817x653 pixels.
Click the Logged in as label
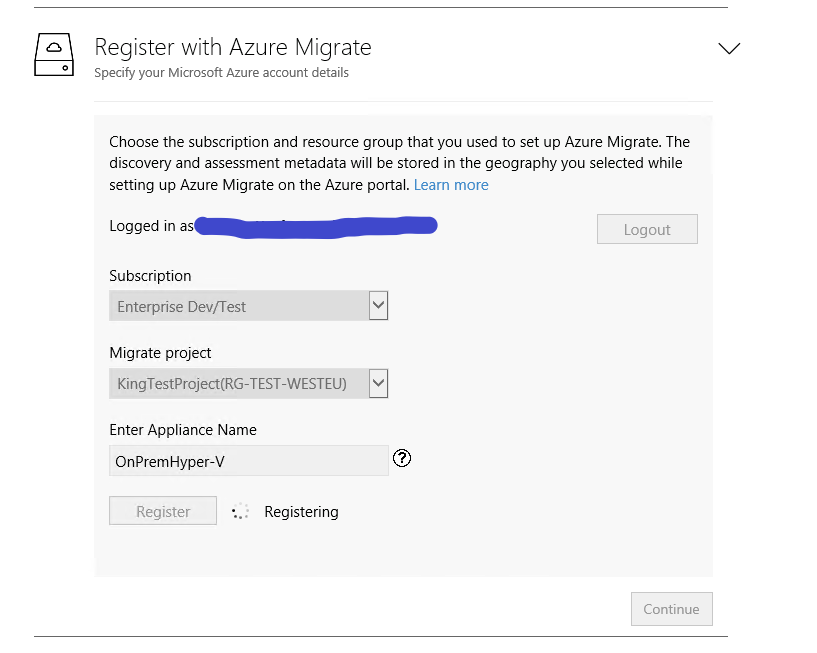(152, 226)
